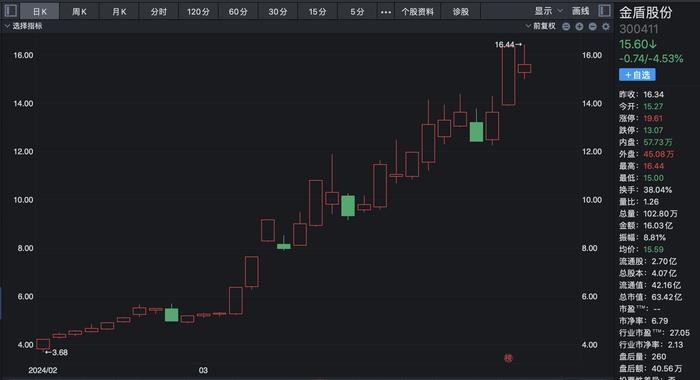
Task: Click the 外盘 45.08万 row
Action: tap(646, 154)
